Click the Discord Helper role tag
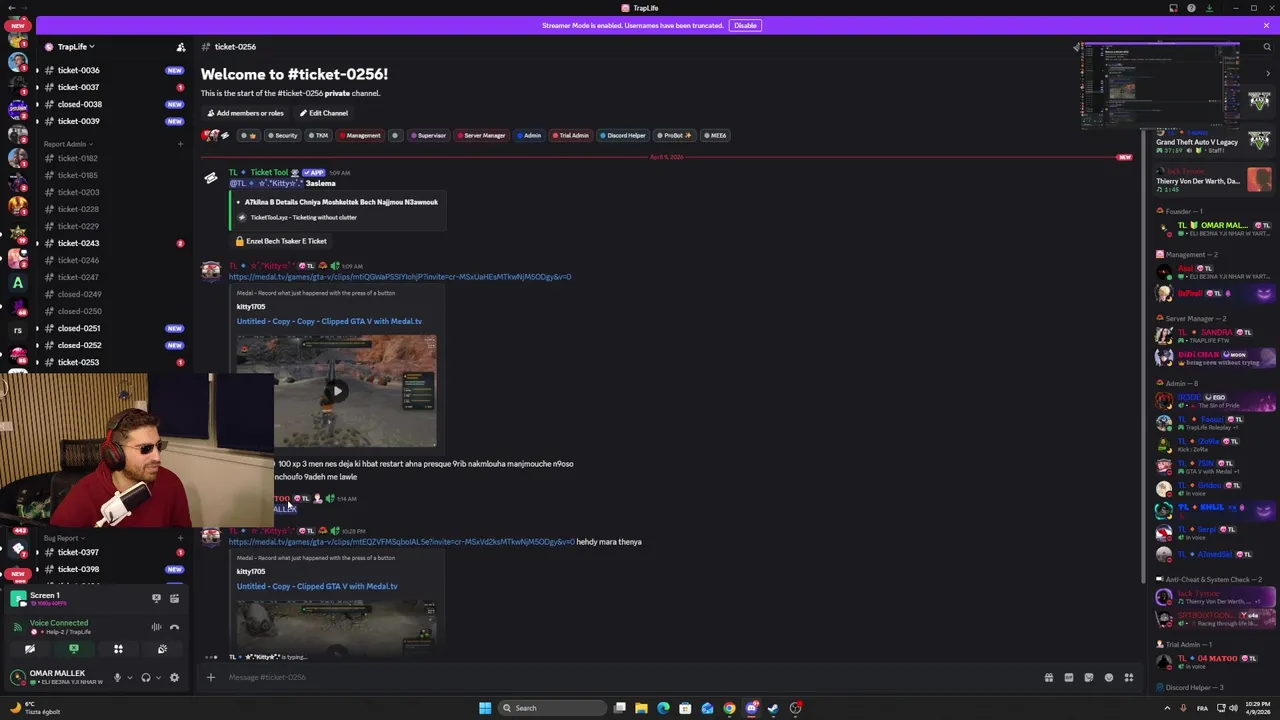 [x=623, y=135]
